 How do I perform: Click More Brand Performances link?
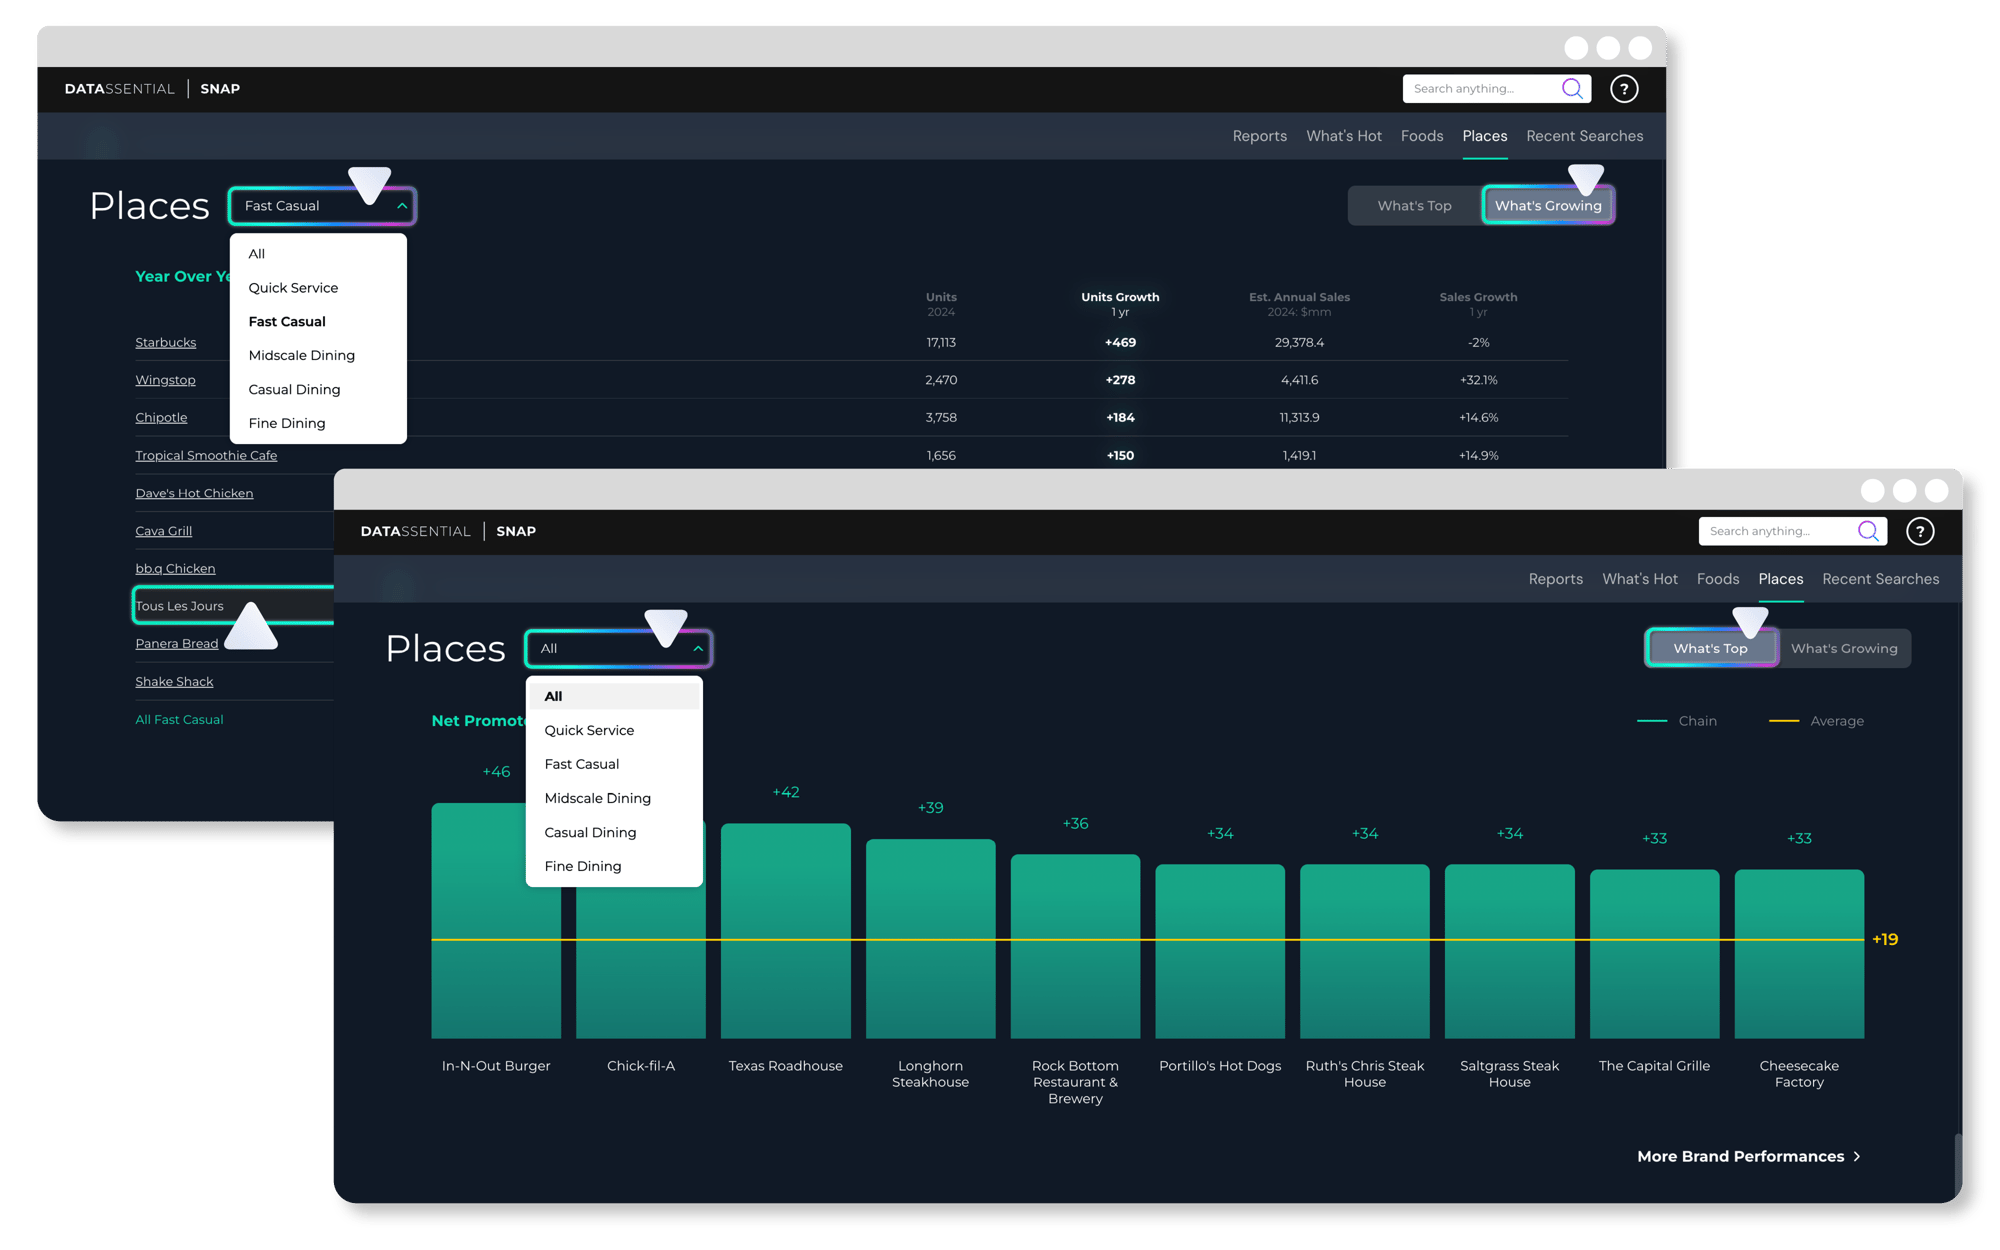coord(1739,1156)
